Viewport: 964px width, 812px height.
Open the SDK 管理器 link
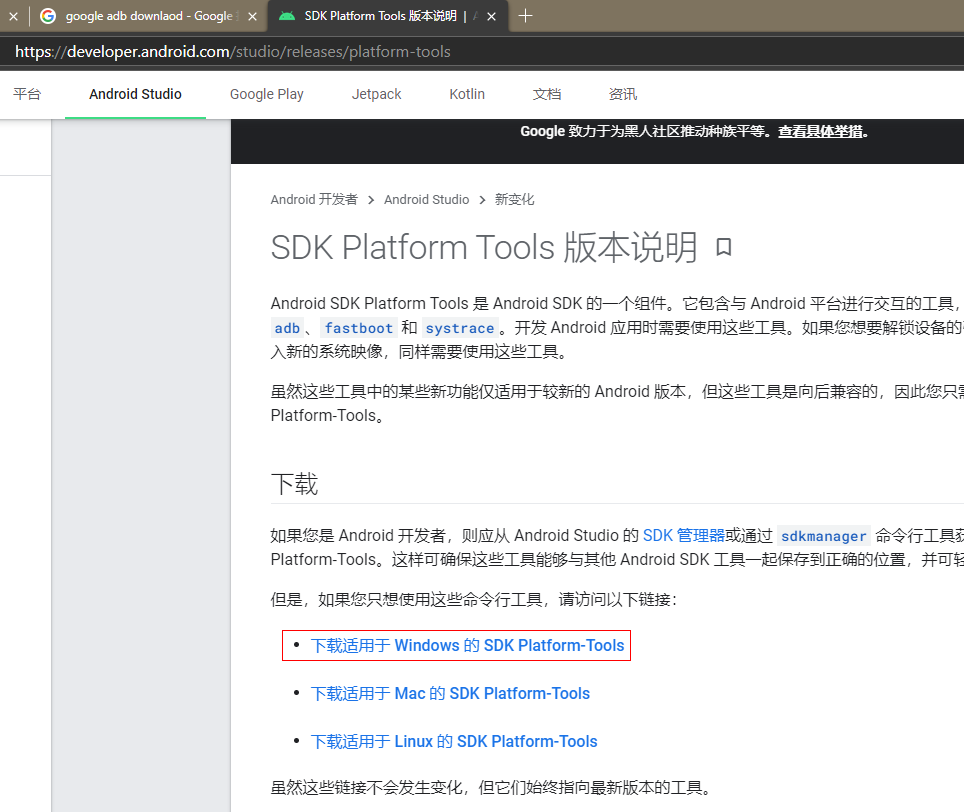[x=683, y=535]
